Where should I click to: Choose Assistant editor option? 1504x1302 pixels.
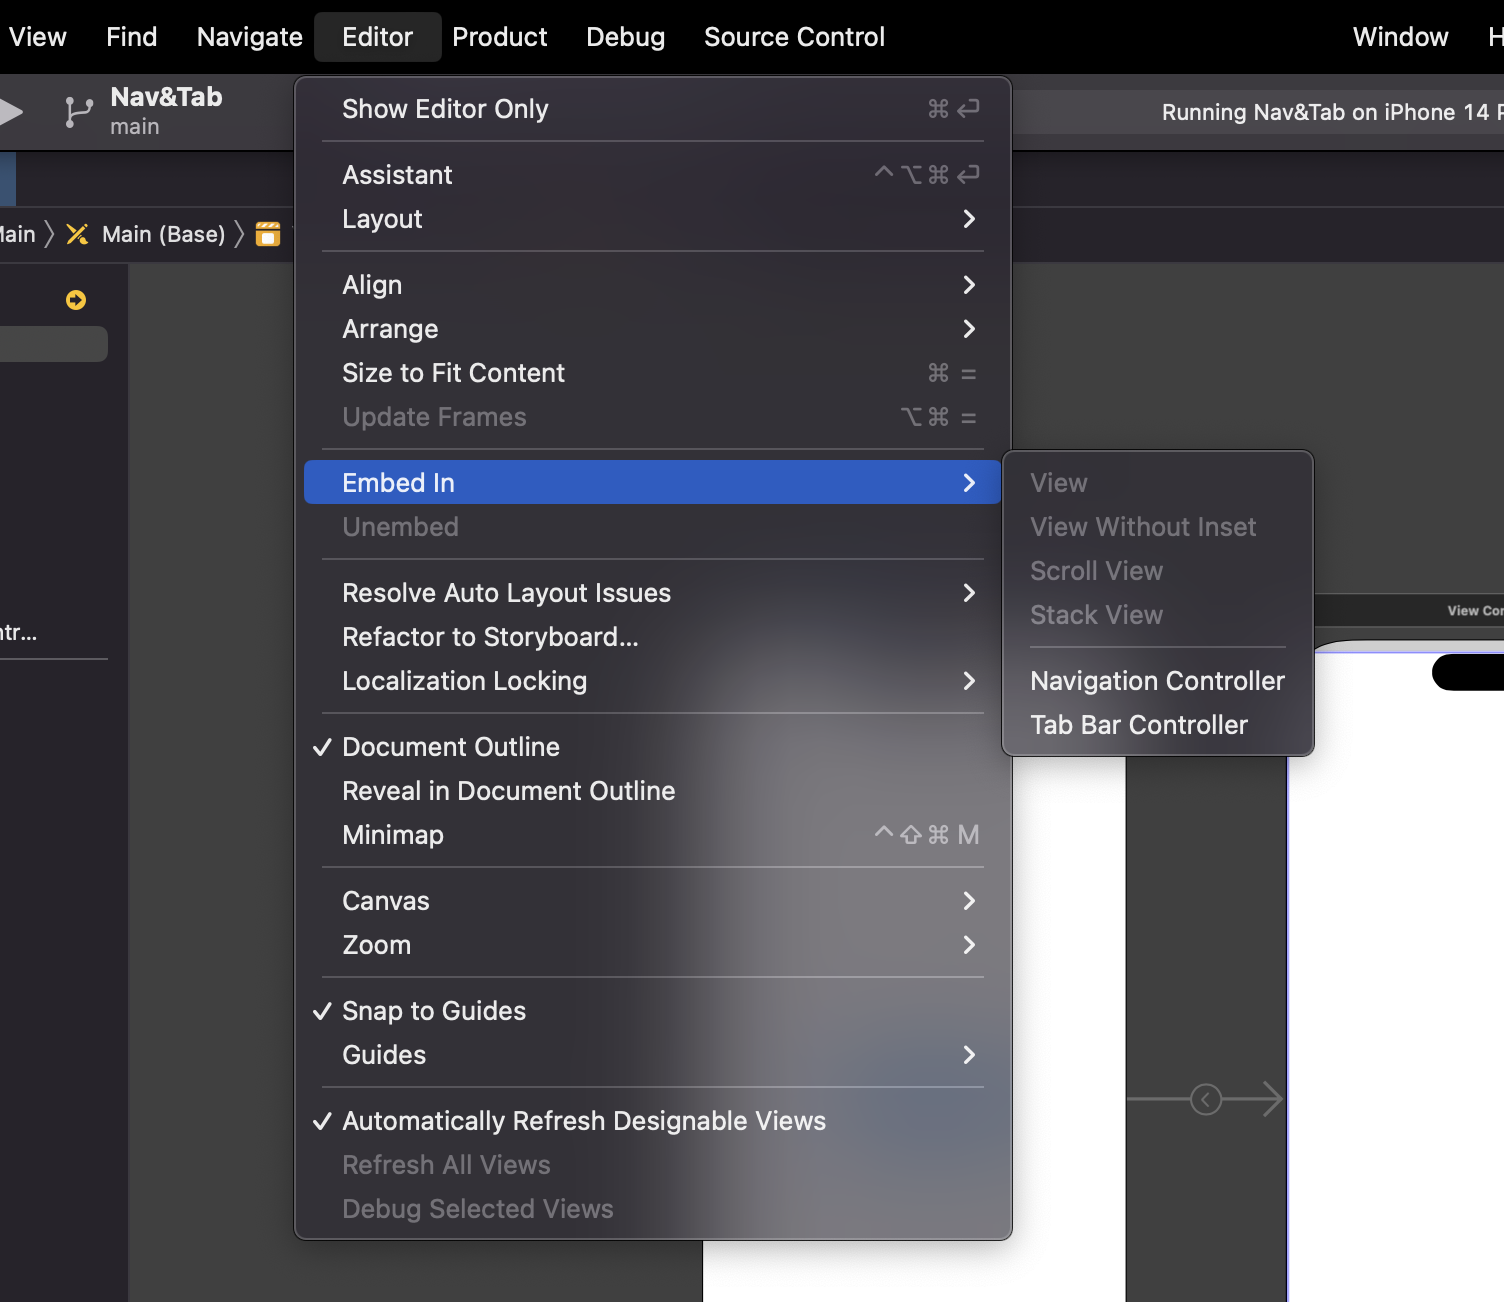pyautogui.click(x=653, y=175)
